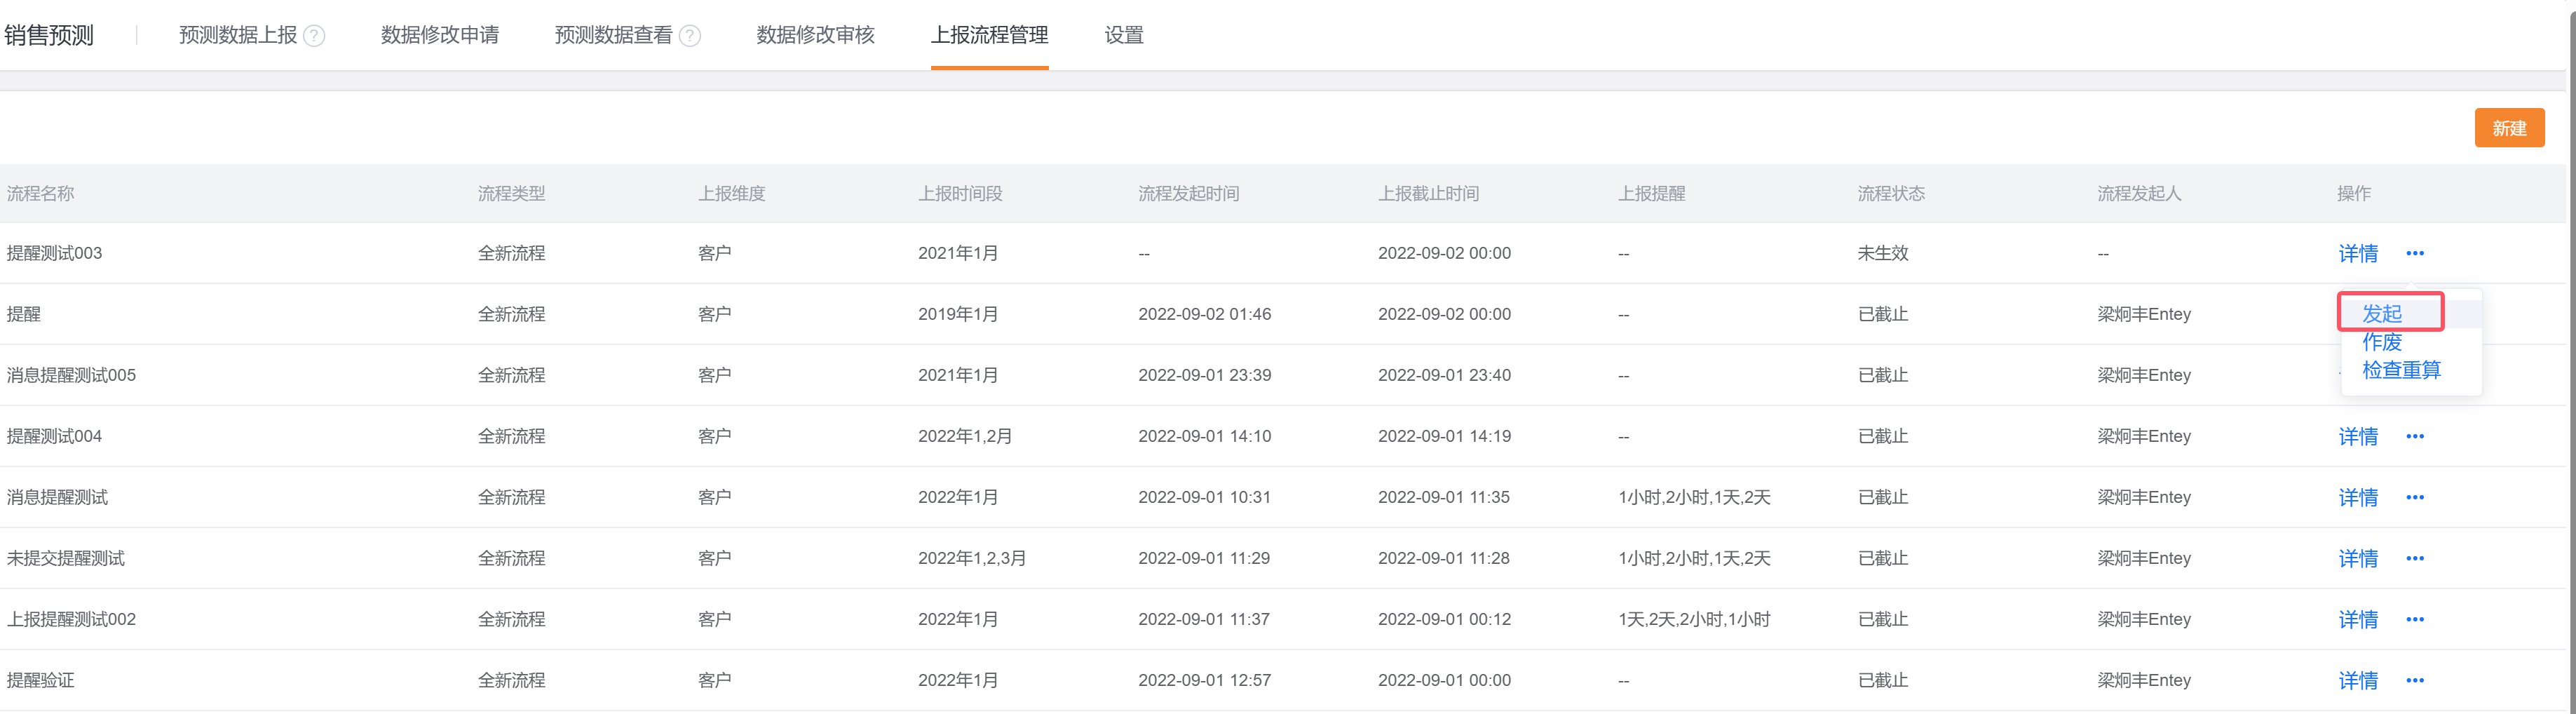Open the actions dropdown for 上报提醒测试002
Screen dimensions: 2576x714
click(x=2415, y=619)
